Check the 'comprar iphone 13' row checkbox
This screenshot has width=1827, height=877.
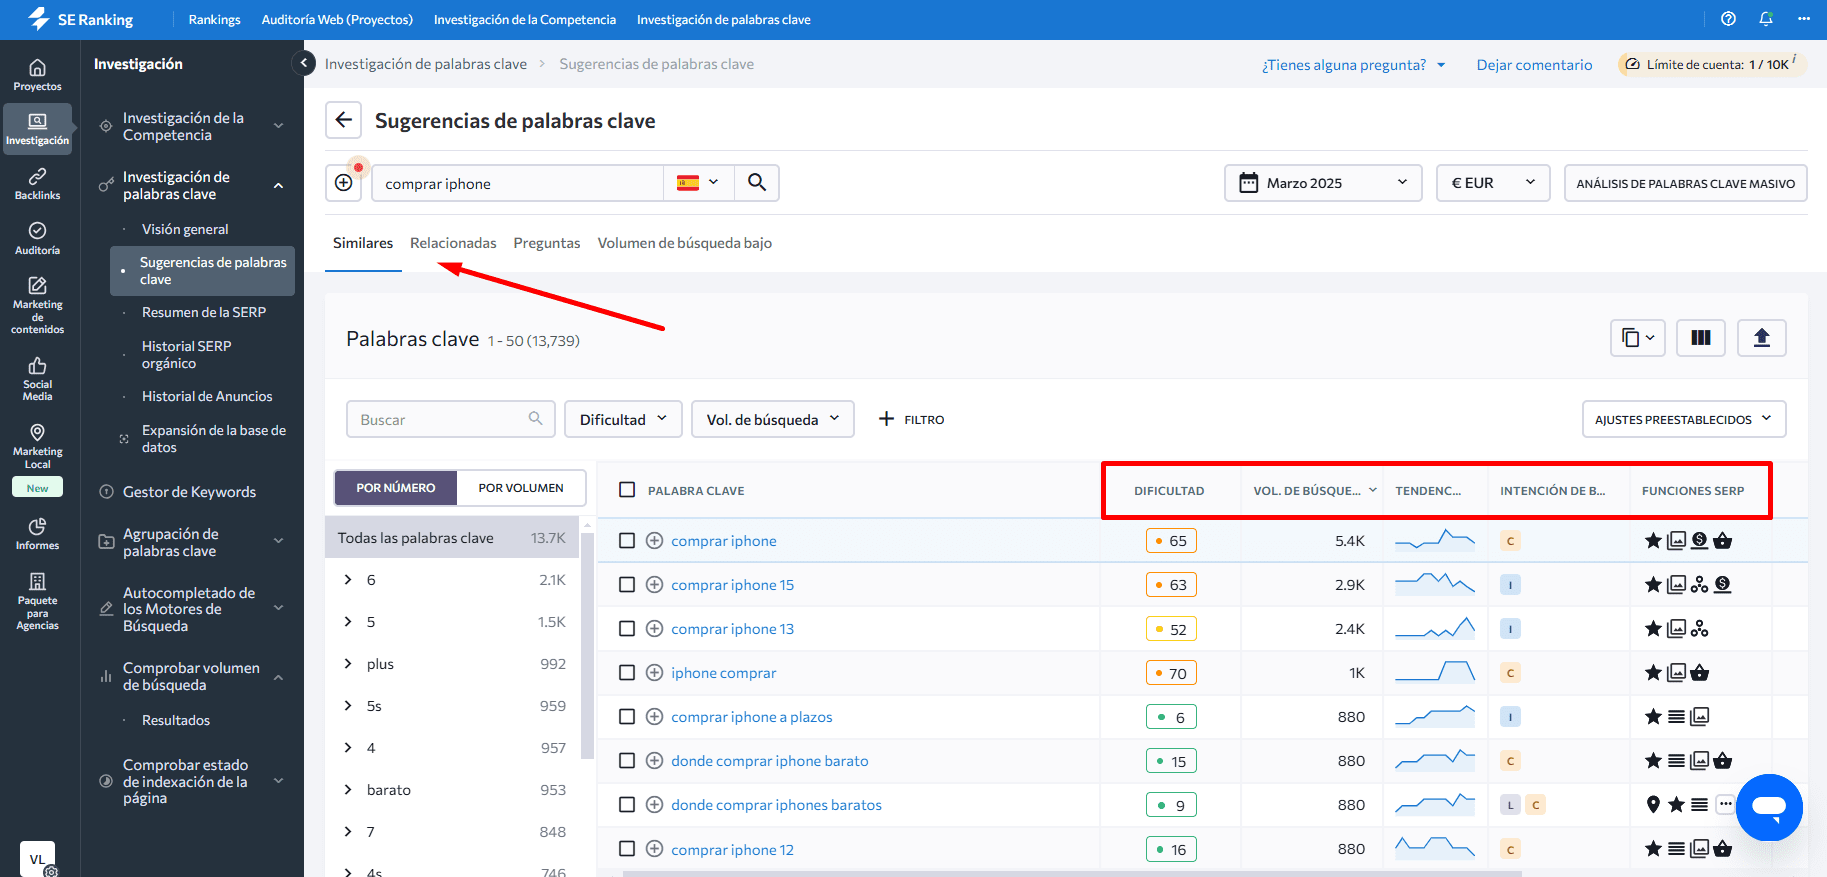tap(627, 629)
